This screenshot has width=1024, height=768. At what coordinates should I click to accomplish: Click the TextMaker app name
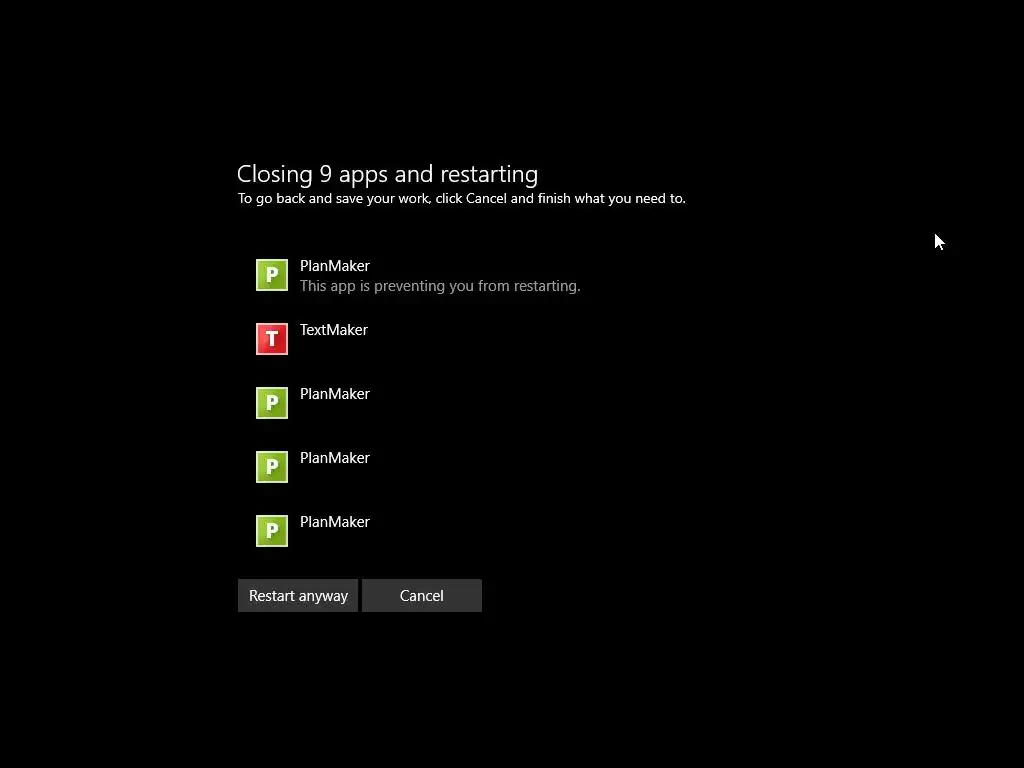click(334, 330)
